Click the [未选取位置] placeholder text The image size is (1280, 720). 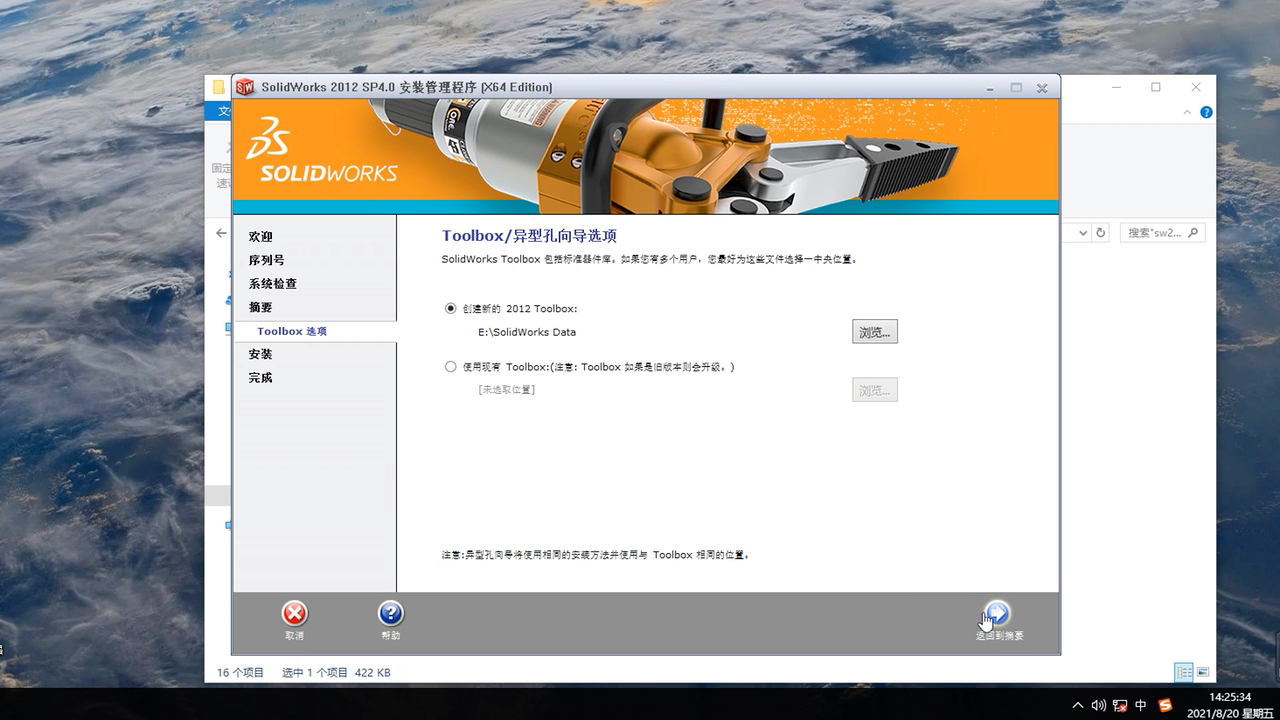point(506,389)
